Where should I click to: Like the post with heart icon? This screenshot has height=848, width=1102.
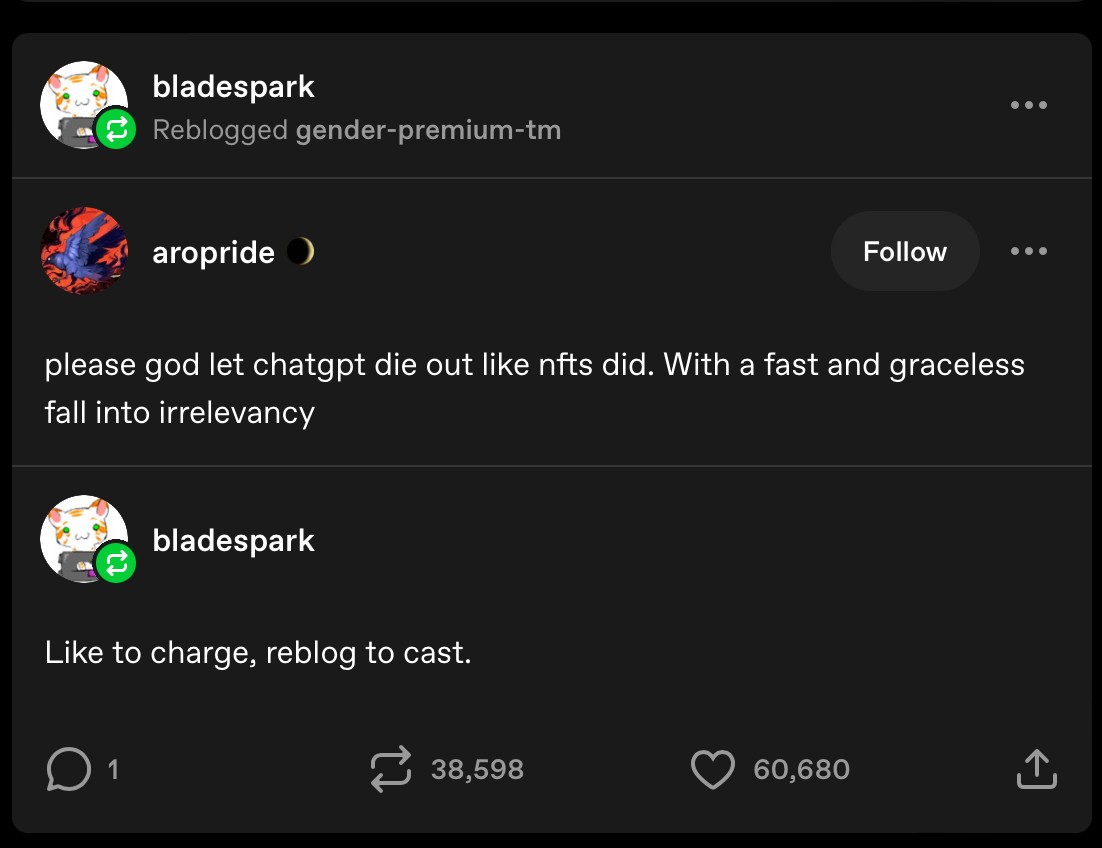pyautogui.click(x=712, y=769)
